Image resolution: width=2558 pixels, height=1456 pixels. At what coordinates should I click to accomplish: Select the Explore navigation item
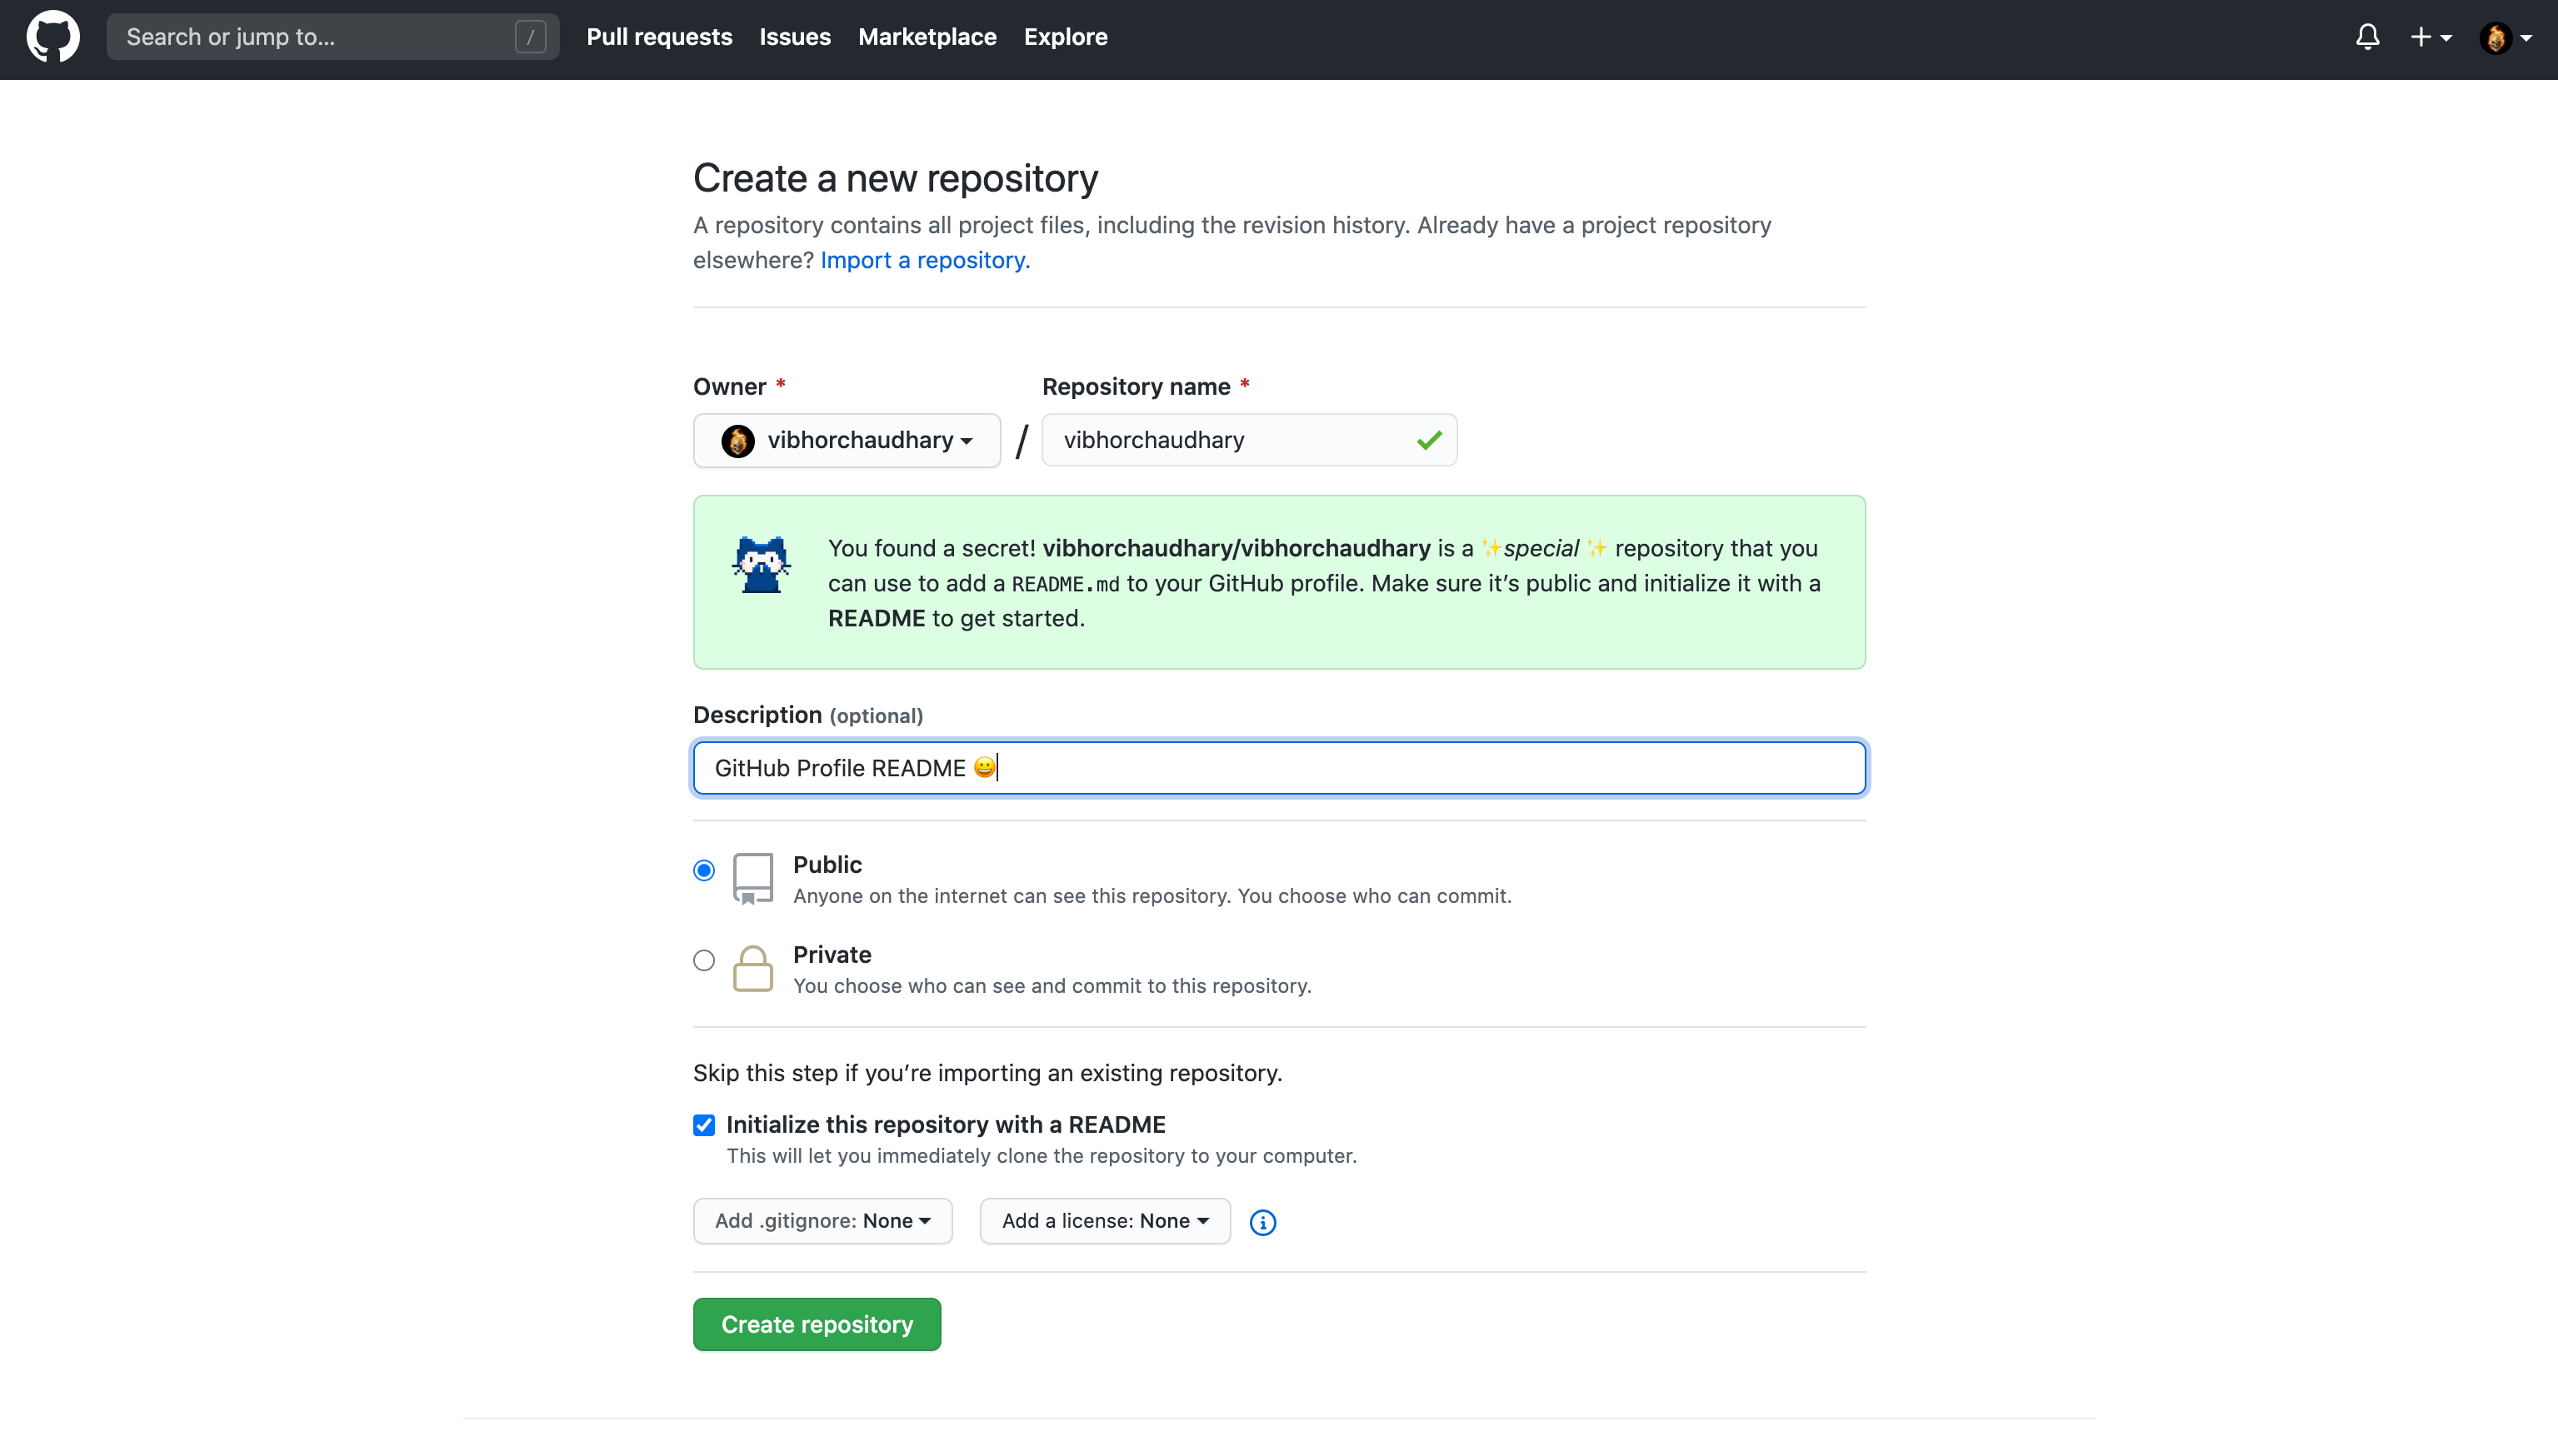[1065, 37]
